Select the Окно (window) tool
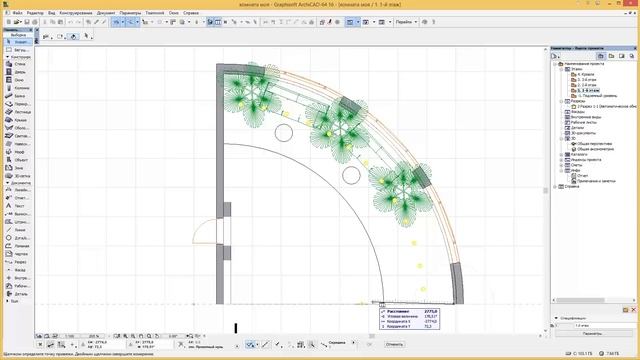This screenshot has width=640, height=360. point(17,80)
